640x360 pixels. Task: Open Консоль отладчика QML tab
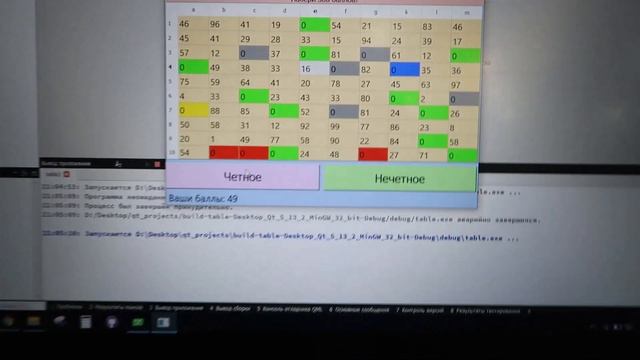(x=289, y=309)
